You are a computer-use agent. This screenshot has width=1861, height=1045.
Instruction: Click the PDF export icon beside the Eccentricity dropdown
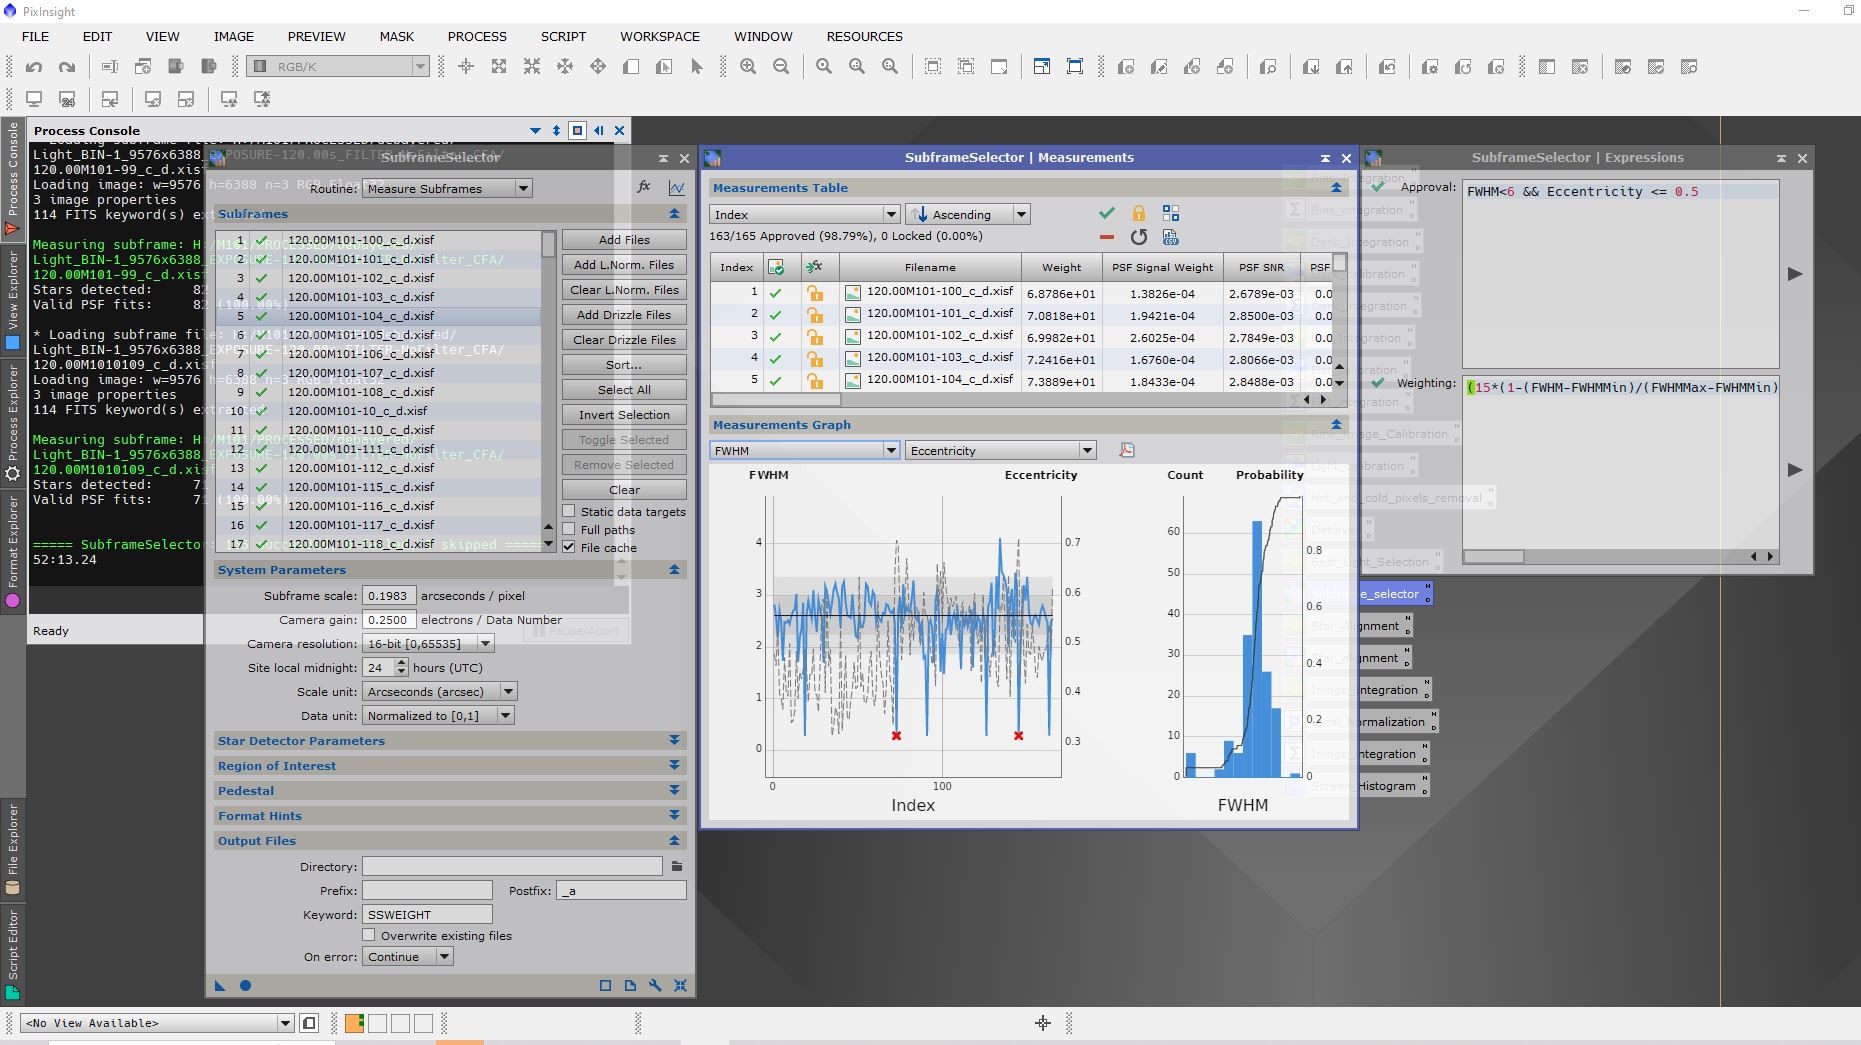pos(1127,451)
